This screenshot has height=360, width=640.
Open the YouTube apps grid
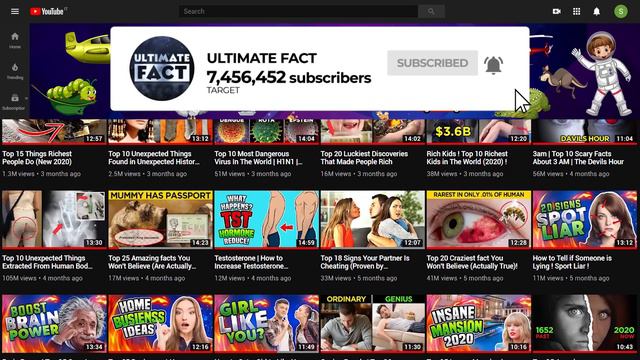coord(576,11)
